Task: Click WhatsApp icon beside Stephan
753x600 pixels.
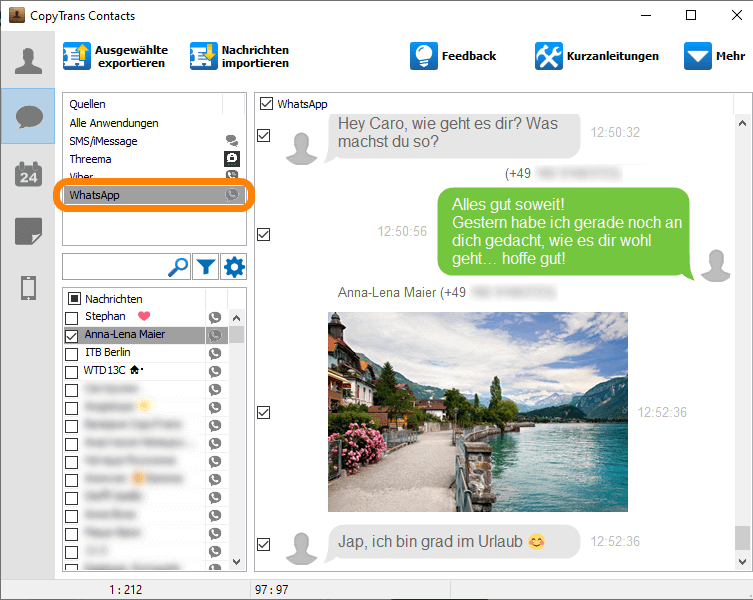Action: click(x=215, y=318)
